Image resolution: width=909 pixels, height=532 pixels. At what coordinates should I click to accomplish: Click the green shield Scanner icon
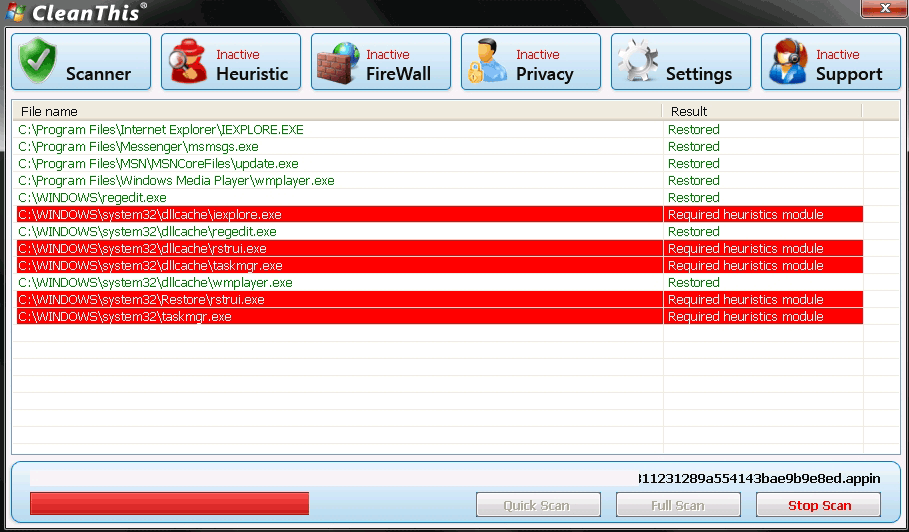tap(39, 62)
